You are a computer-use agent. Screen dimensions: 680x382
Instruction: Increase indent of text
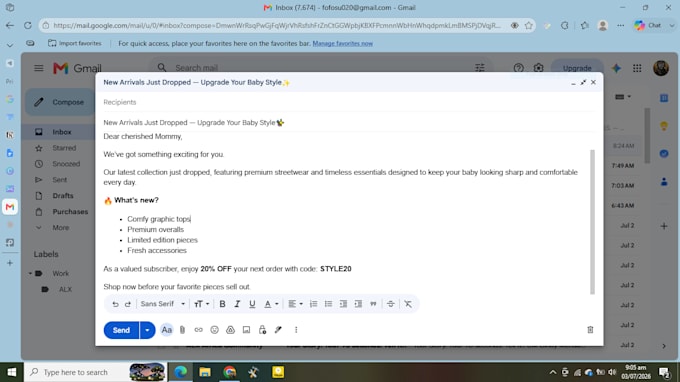click(x=358, y=304)
